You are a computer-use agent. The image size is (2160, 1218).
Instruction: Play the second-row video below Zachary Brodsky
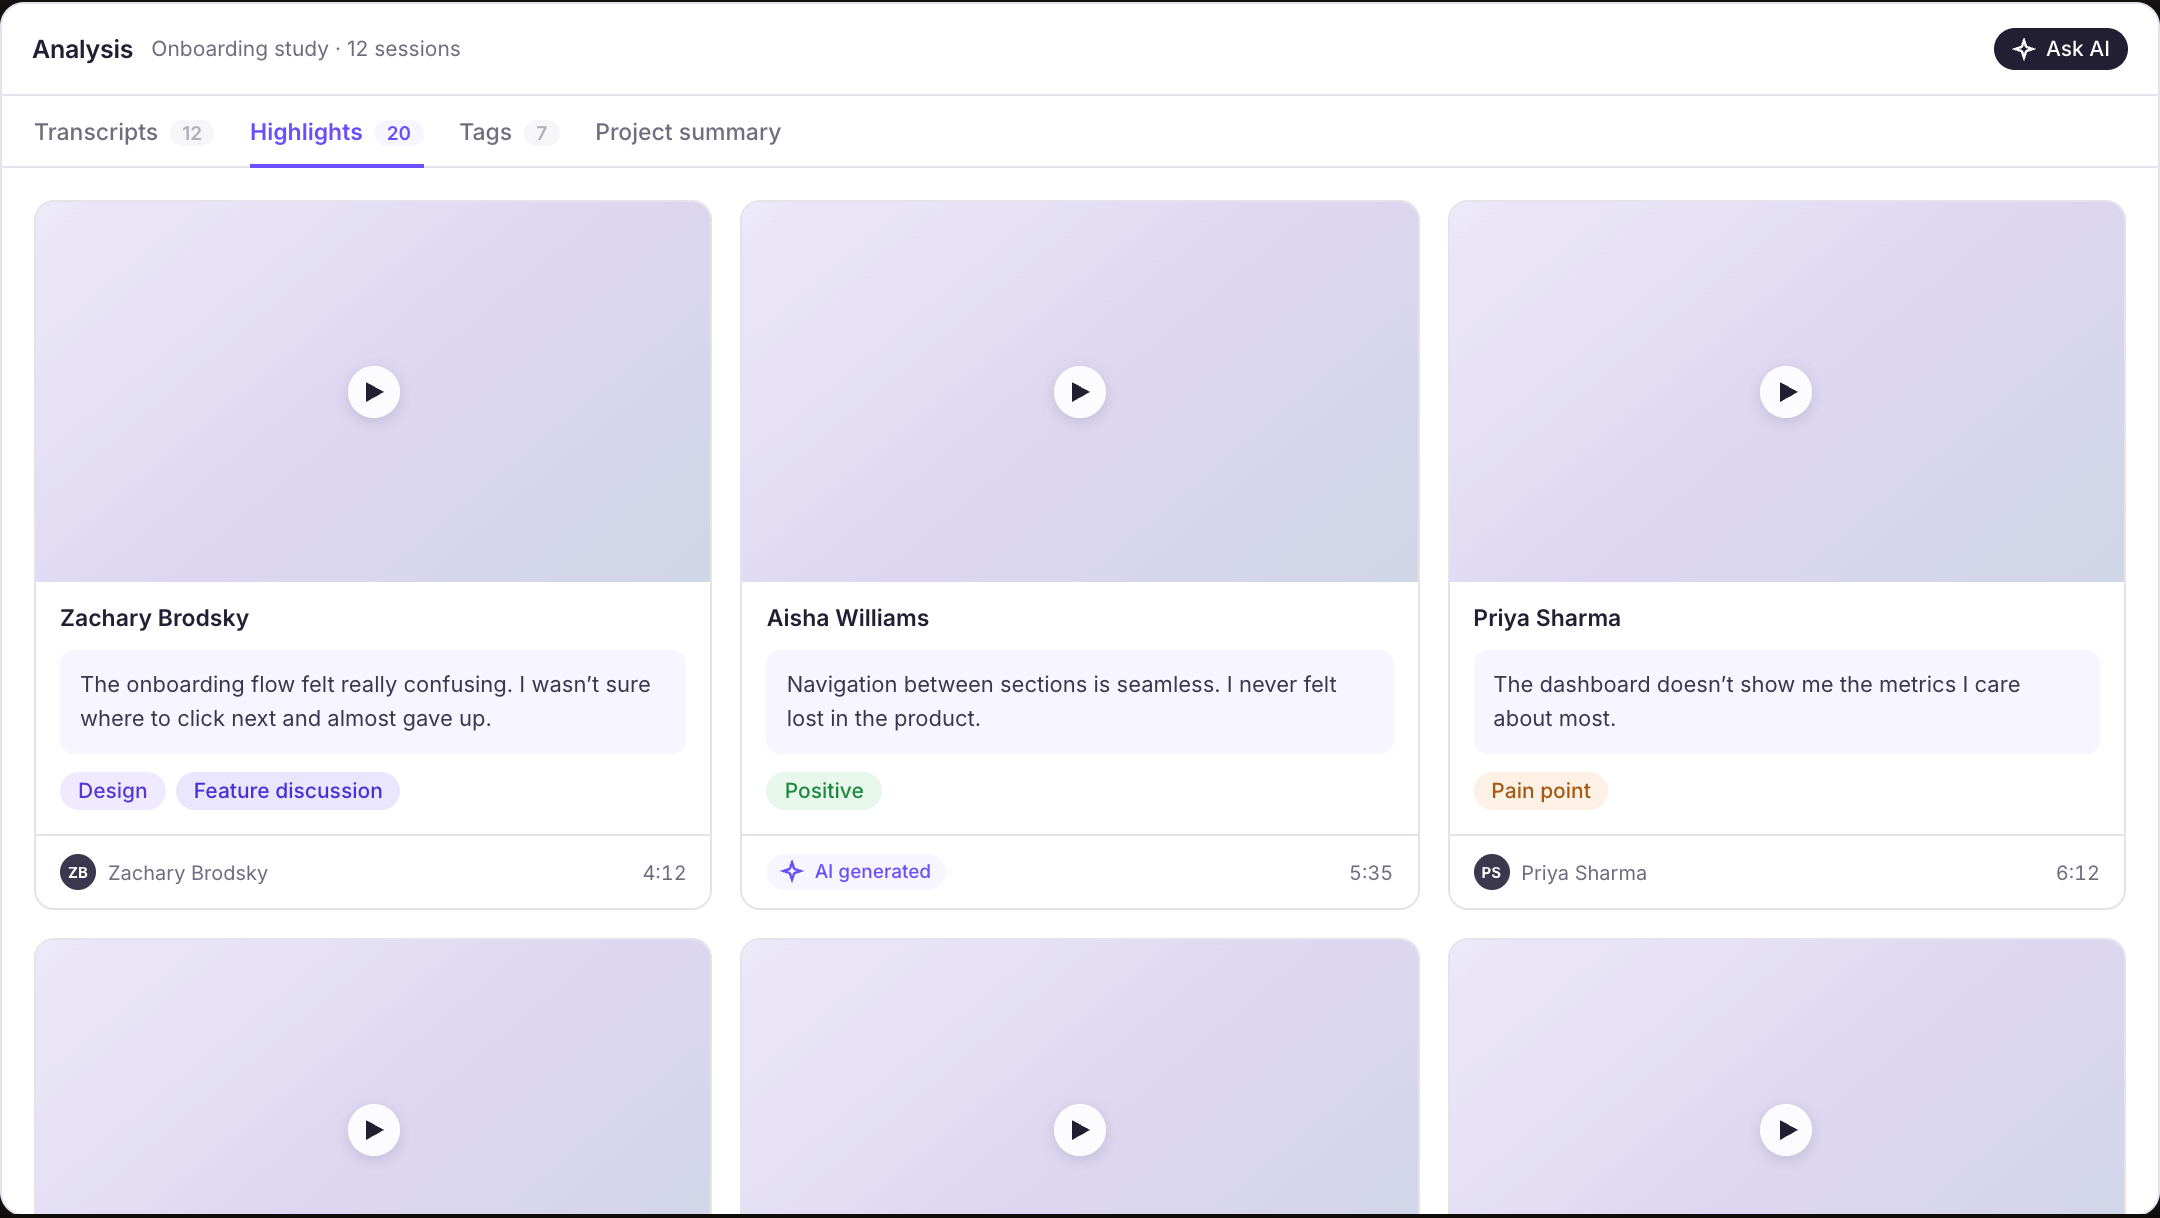[374, 1130]
